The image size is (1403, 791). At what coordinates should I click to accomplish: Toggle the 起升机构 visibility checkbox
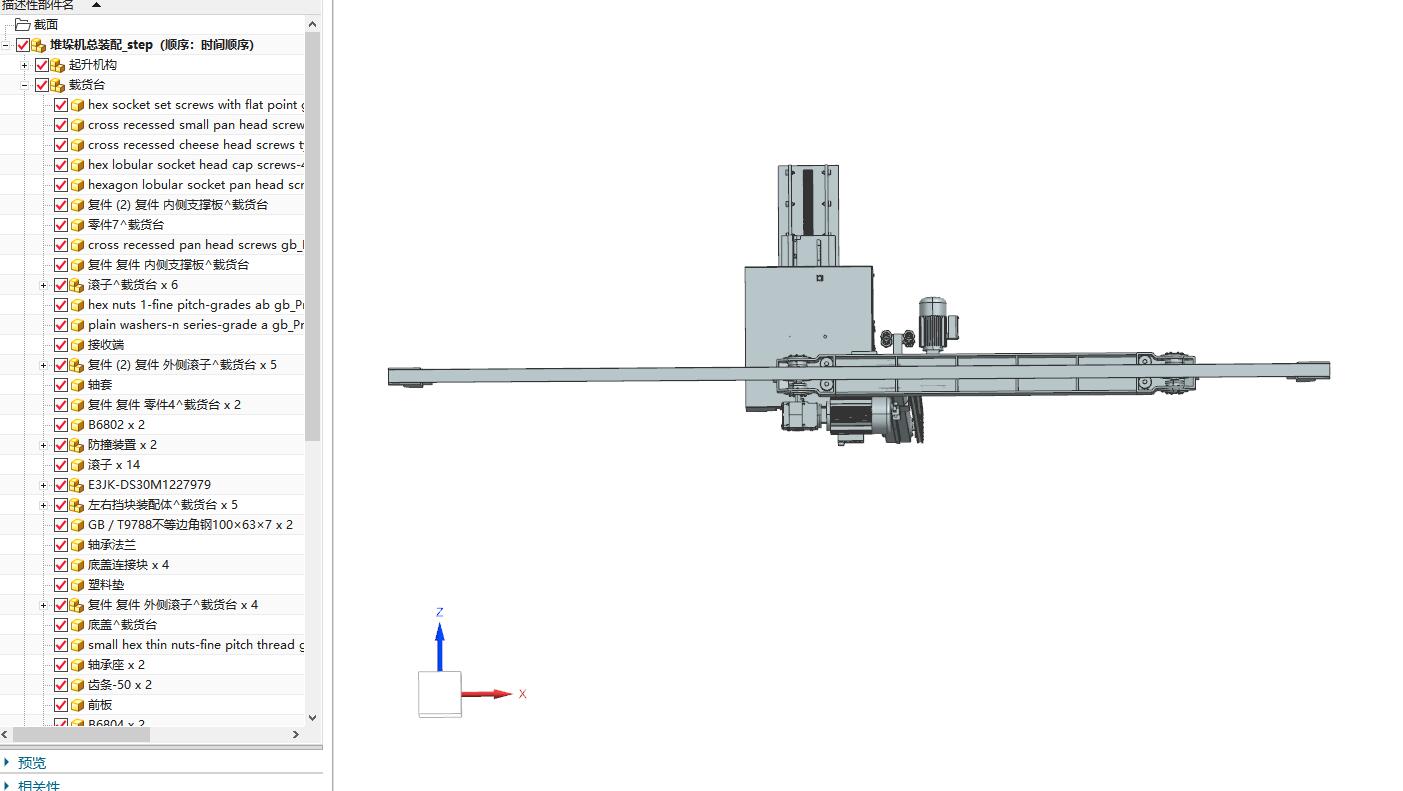point(42,65)
